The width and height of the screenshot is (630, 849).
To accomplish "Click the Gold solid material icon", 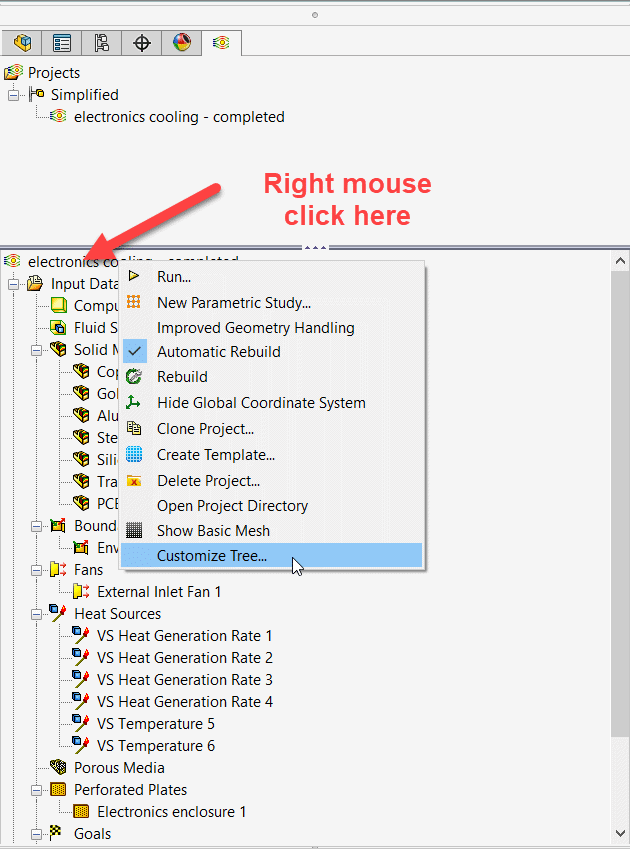I will [81, 394].
